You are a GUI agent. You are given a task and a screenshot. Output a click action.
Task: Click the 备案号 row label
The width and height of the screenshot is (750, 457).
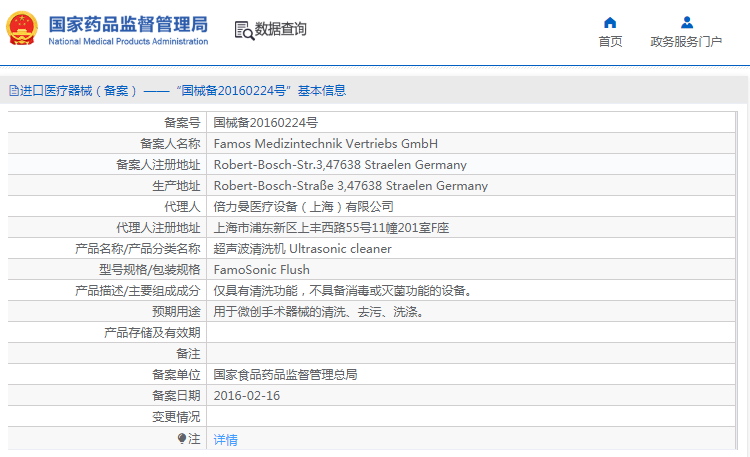click(182, 123)
